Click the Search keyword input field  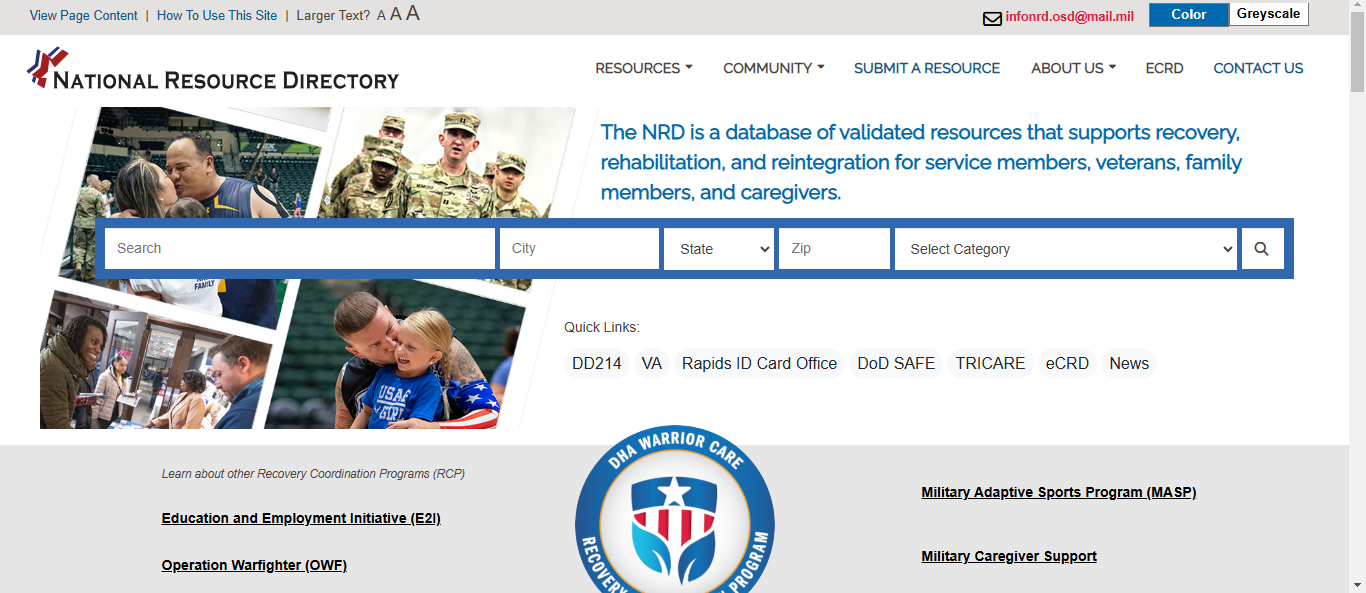(x=300, y=249)
